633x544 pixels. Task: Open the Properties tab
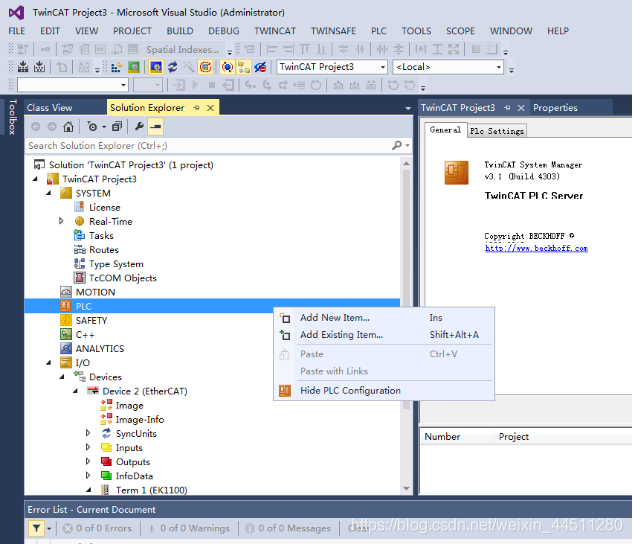(555, 108)
